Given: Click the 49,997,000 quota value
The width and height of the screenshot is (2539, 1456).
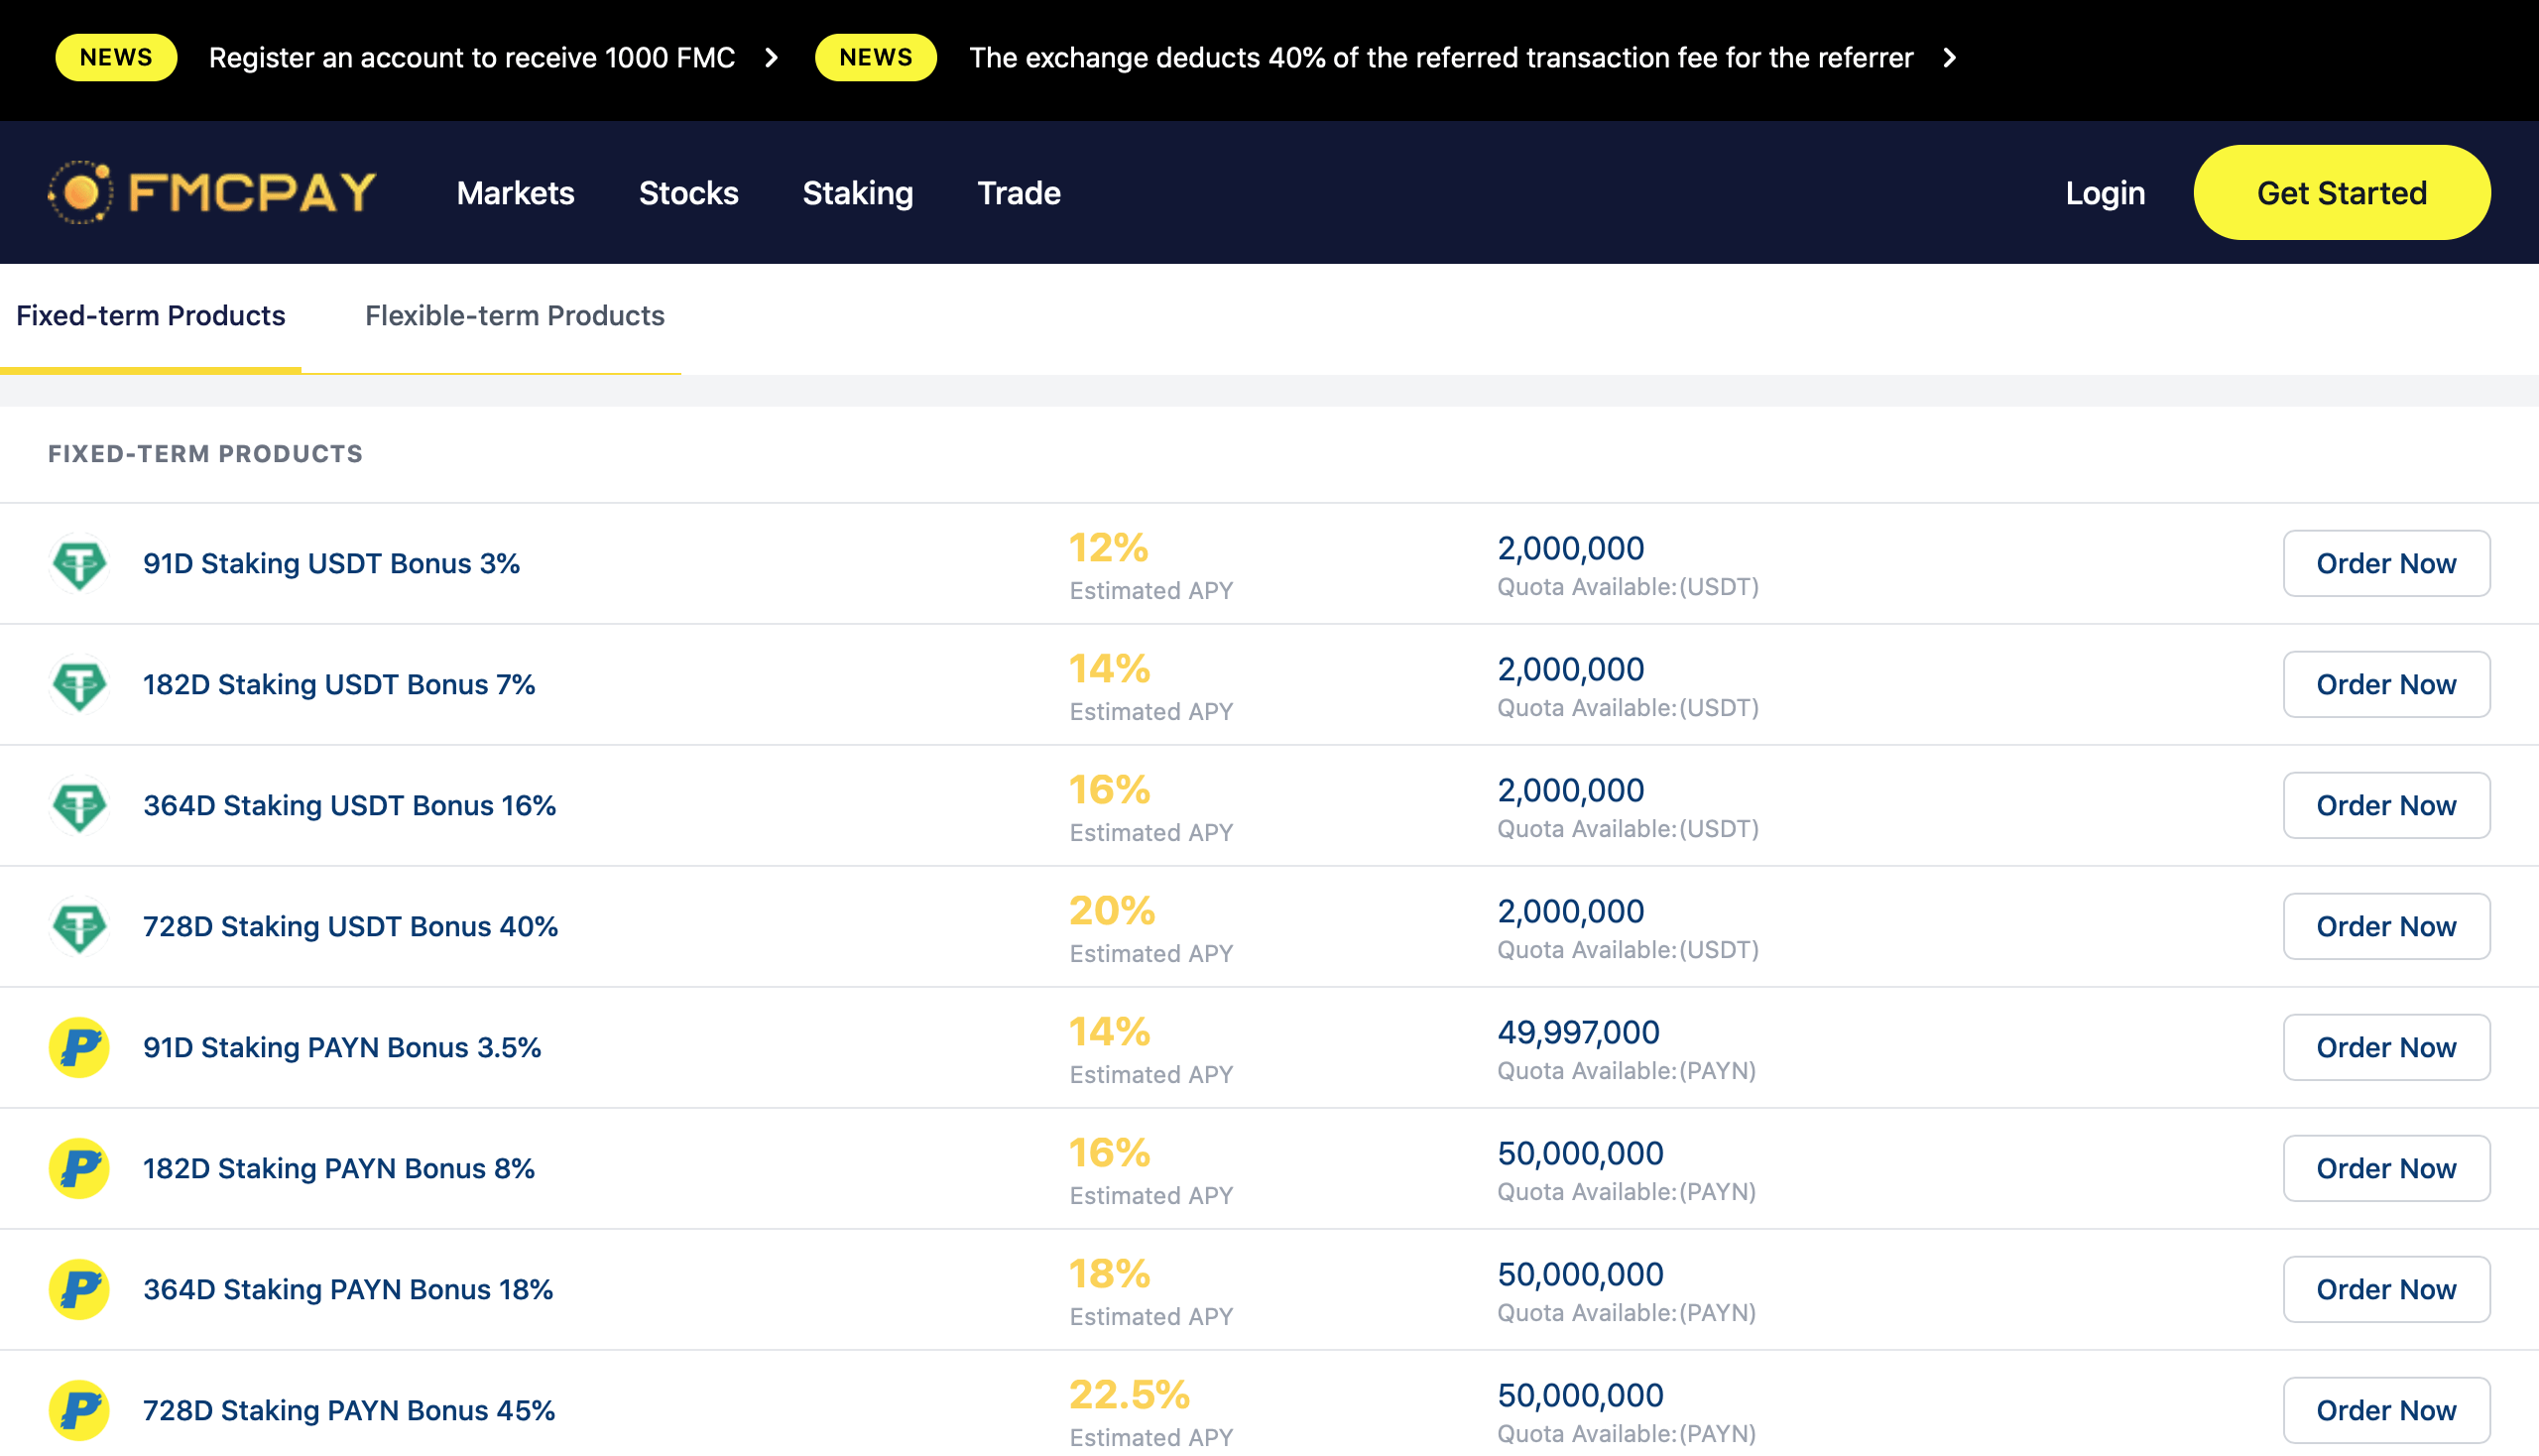Looking at the screenshot, I should coord(1578,1032).
